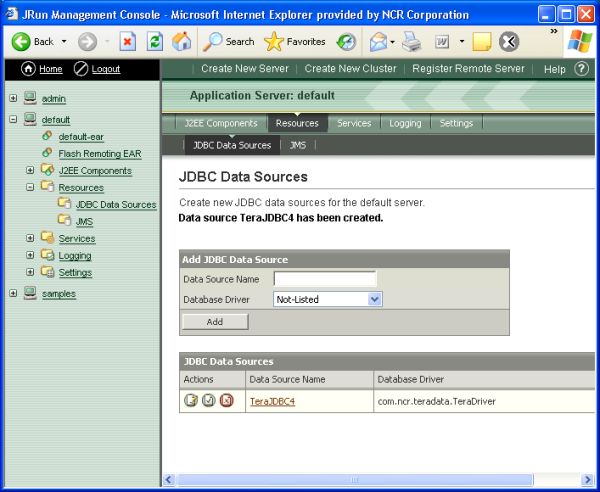The width and height of the screenshot is (600, 492).
Task: Open the History clock toolbar icon
Action: [x=346, y=41]
